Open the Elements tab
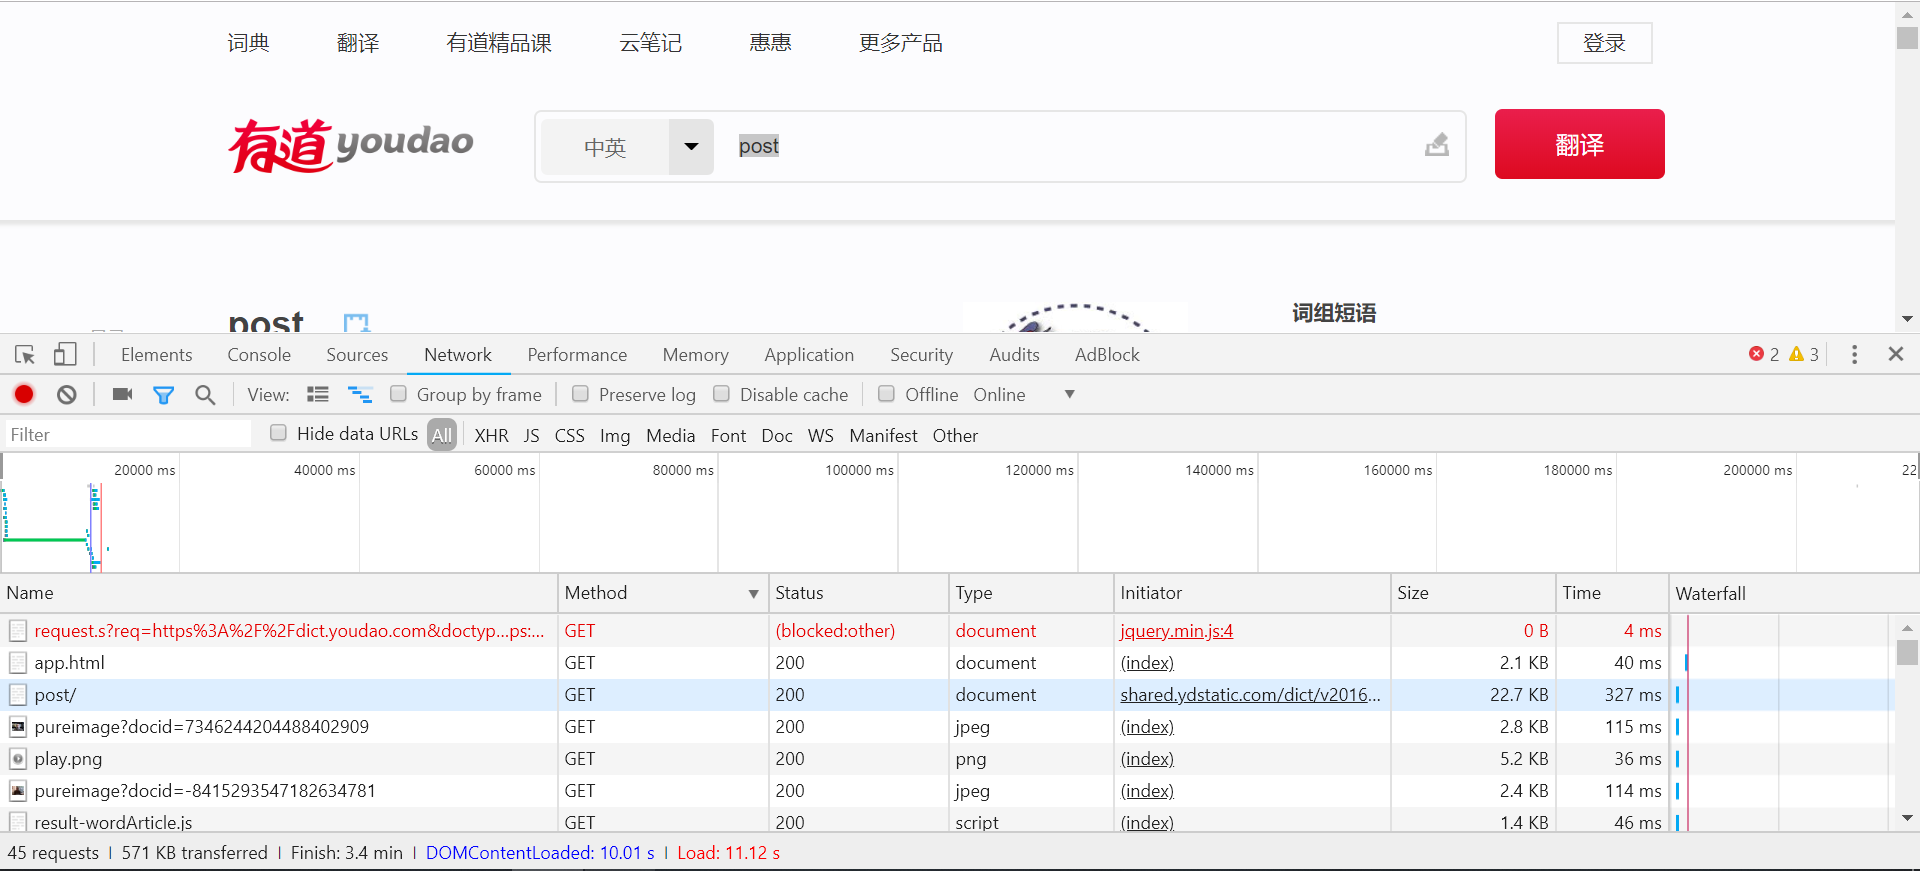Viewport: 1920px width, 871px height. (156, 355)
